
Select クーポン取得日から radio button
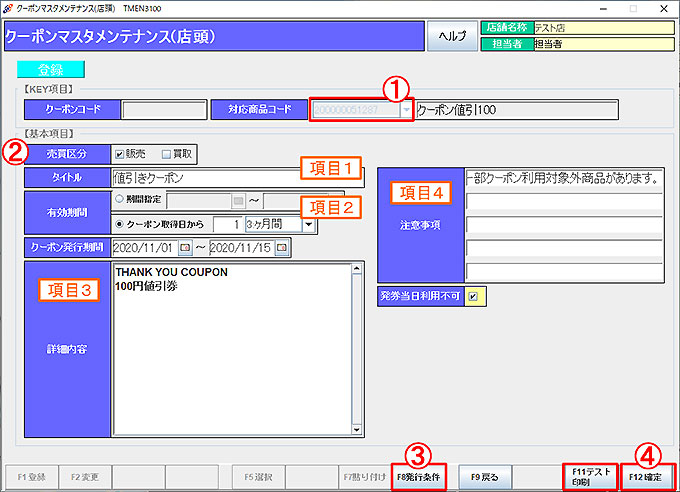point(119,224)
